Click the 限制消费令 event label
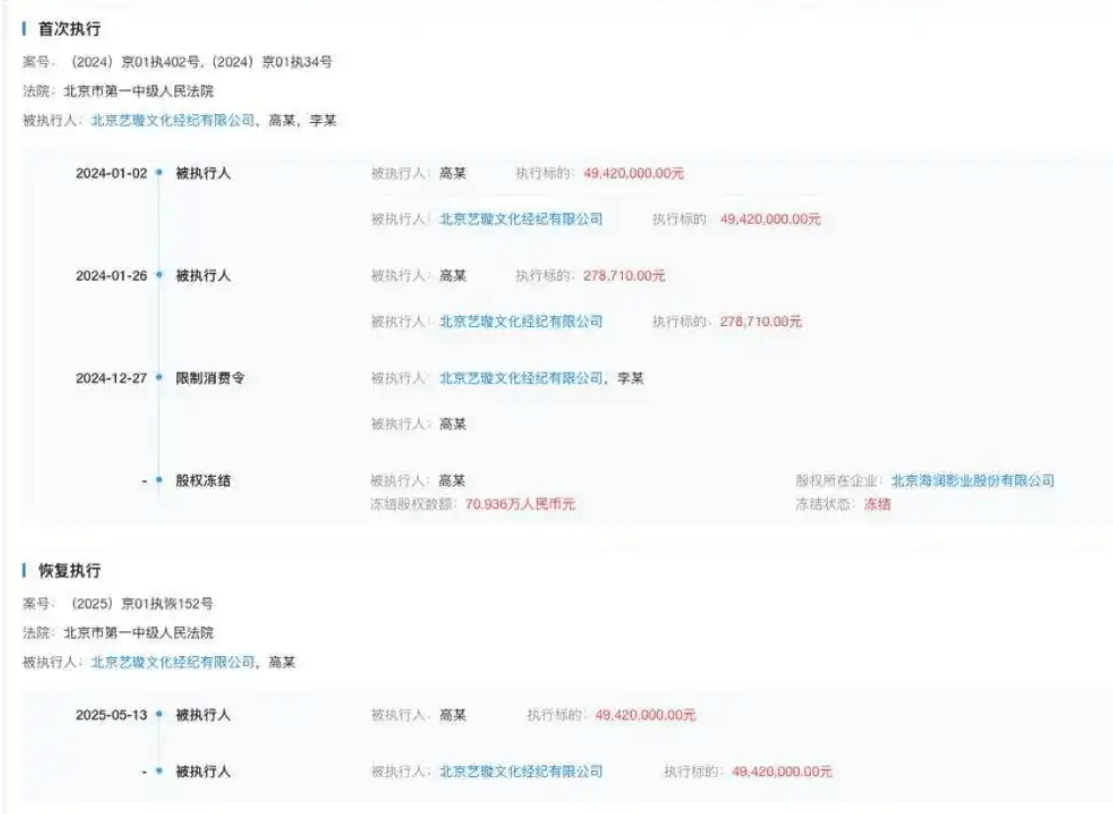1113x814 pixels. point(210,379)
